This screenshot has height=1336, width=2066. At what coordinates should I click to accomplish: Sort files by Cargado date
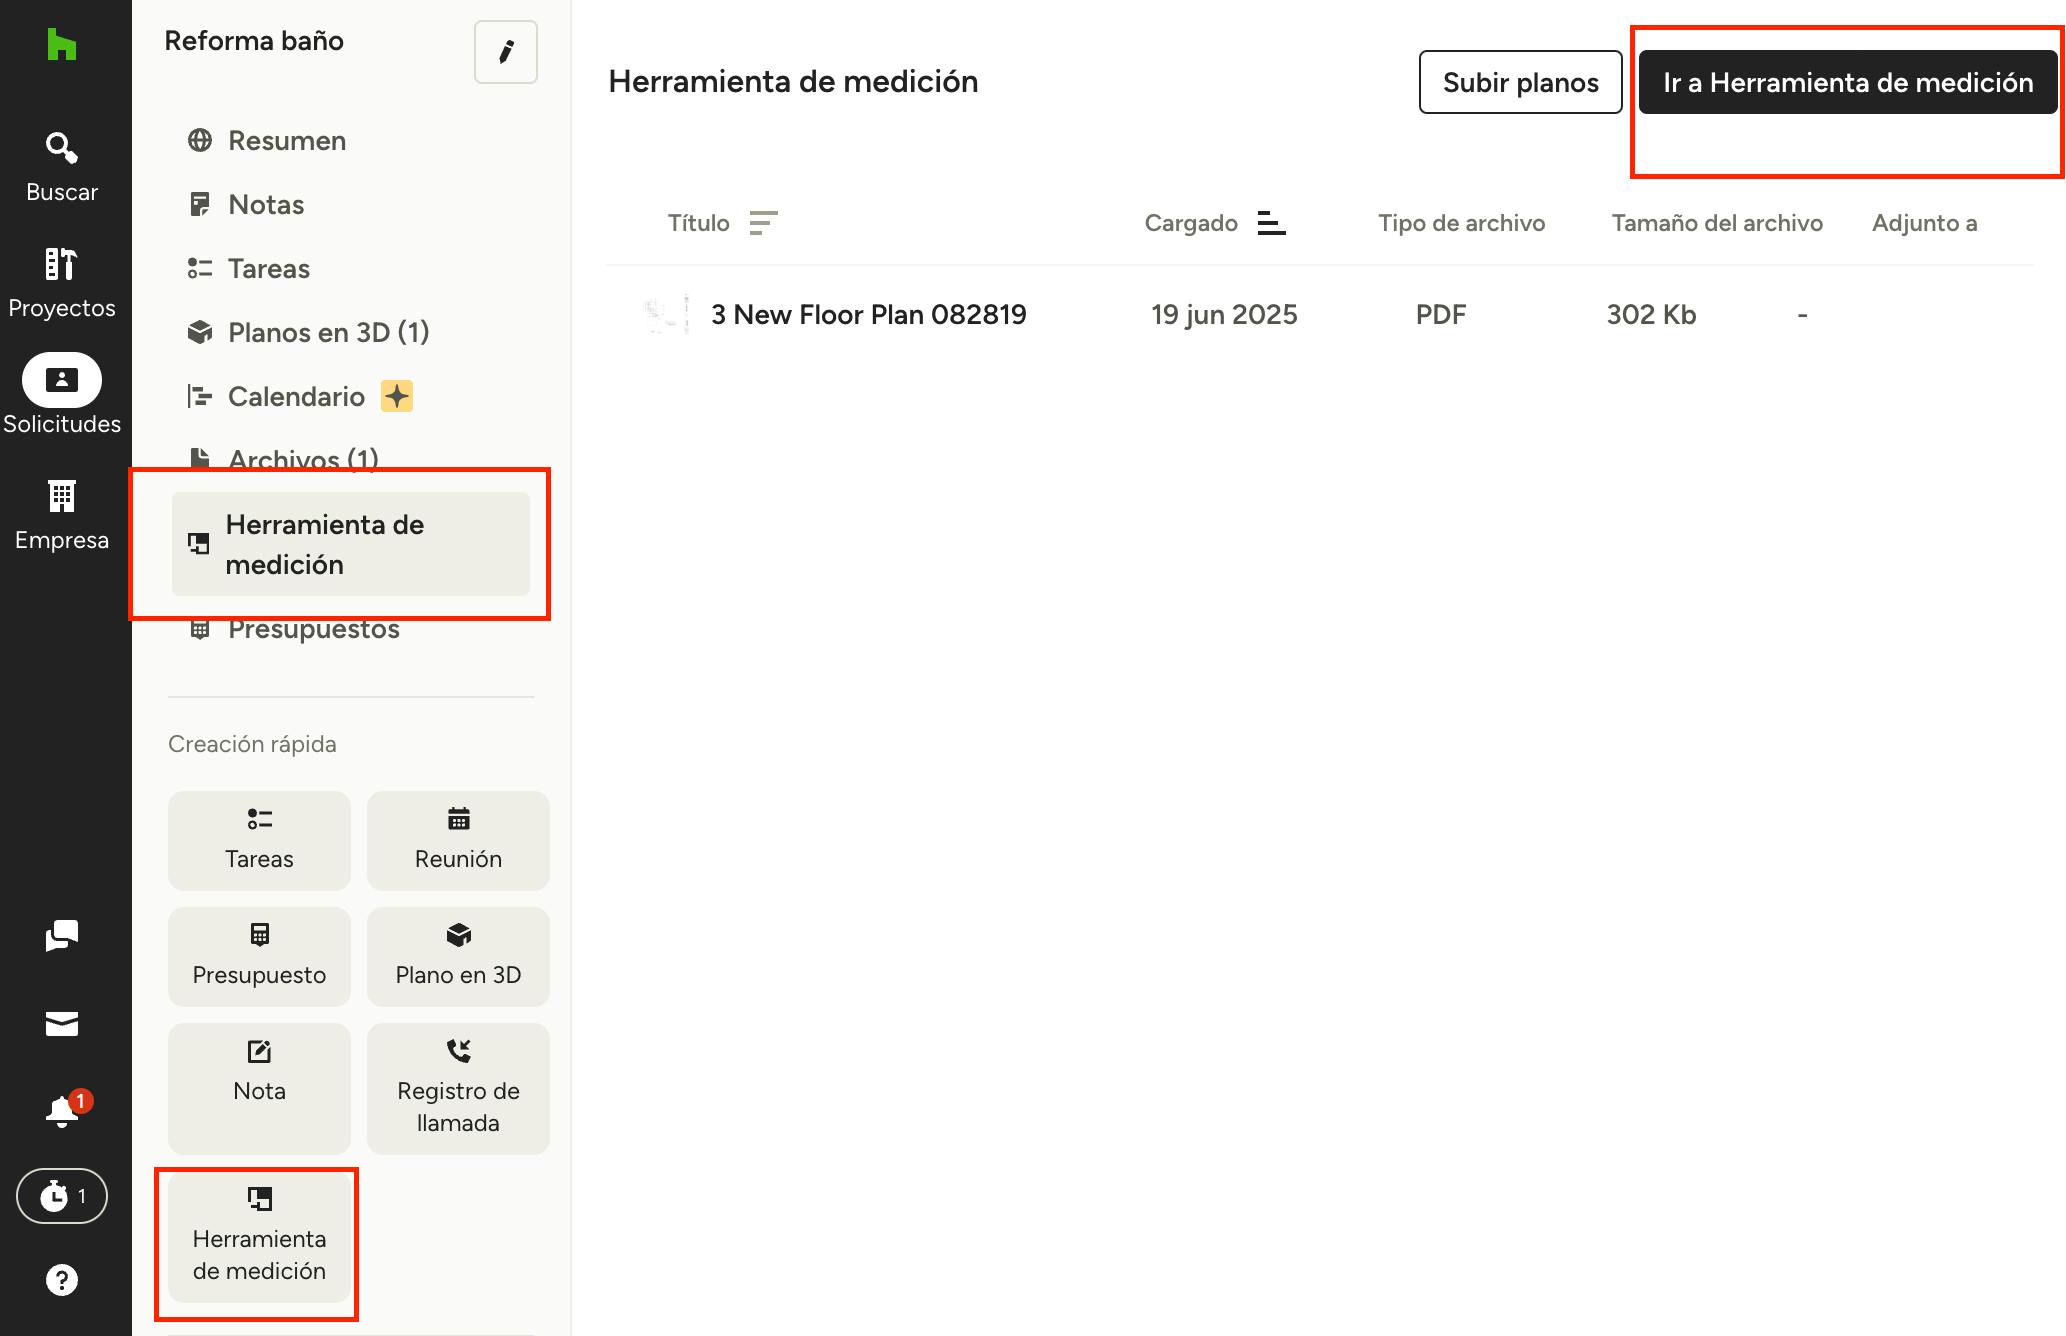(1271, 223)
